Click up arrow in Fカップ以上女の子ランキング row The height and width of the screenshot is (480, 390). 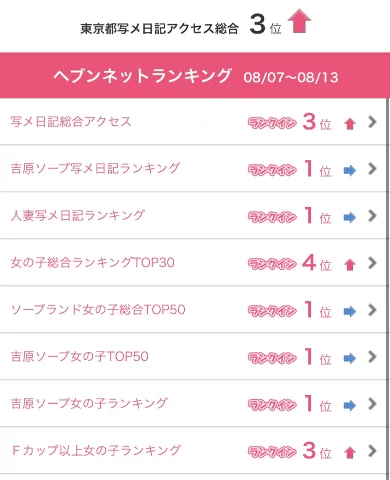(350, 453)
